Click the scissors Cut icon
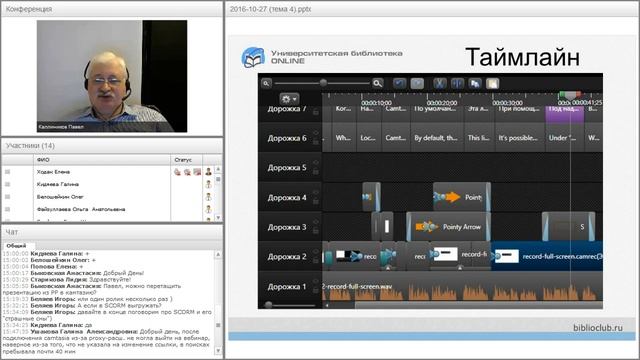Screen dimensions: 640x360 coord(440,84)
